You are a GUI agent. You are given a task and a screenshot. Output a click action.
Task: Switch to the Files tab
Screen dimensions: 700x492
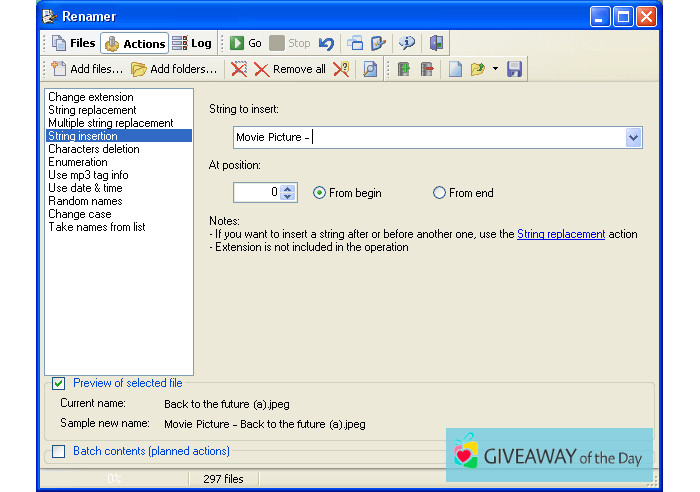[x=73, y=43]
